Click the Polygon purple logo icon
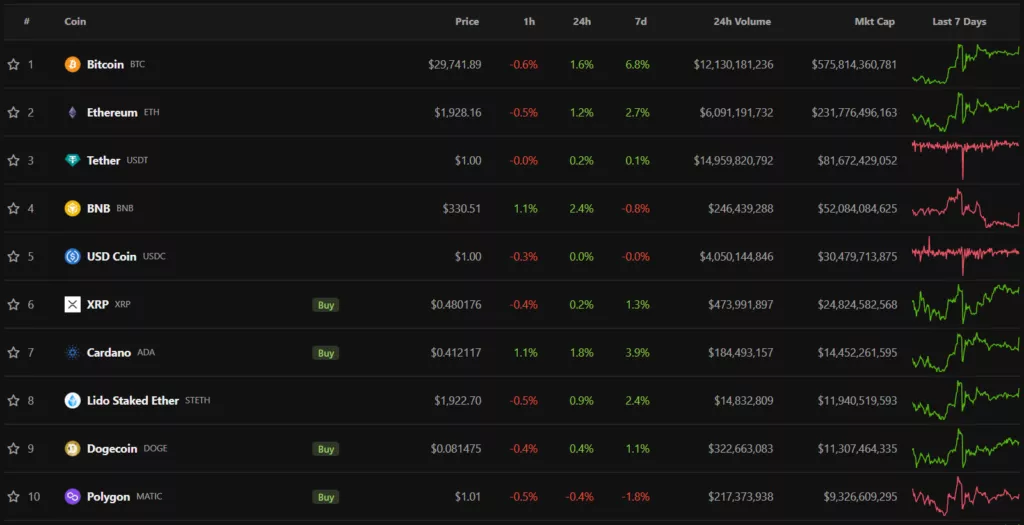1024x525 pixels. pyautogui.click(x=72, y=496)
